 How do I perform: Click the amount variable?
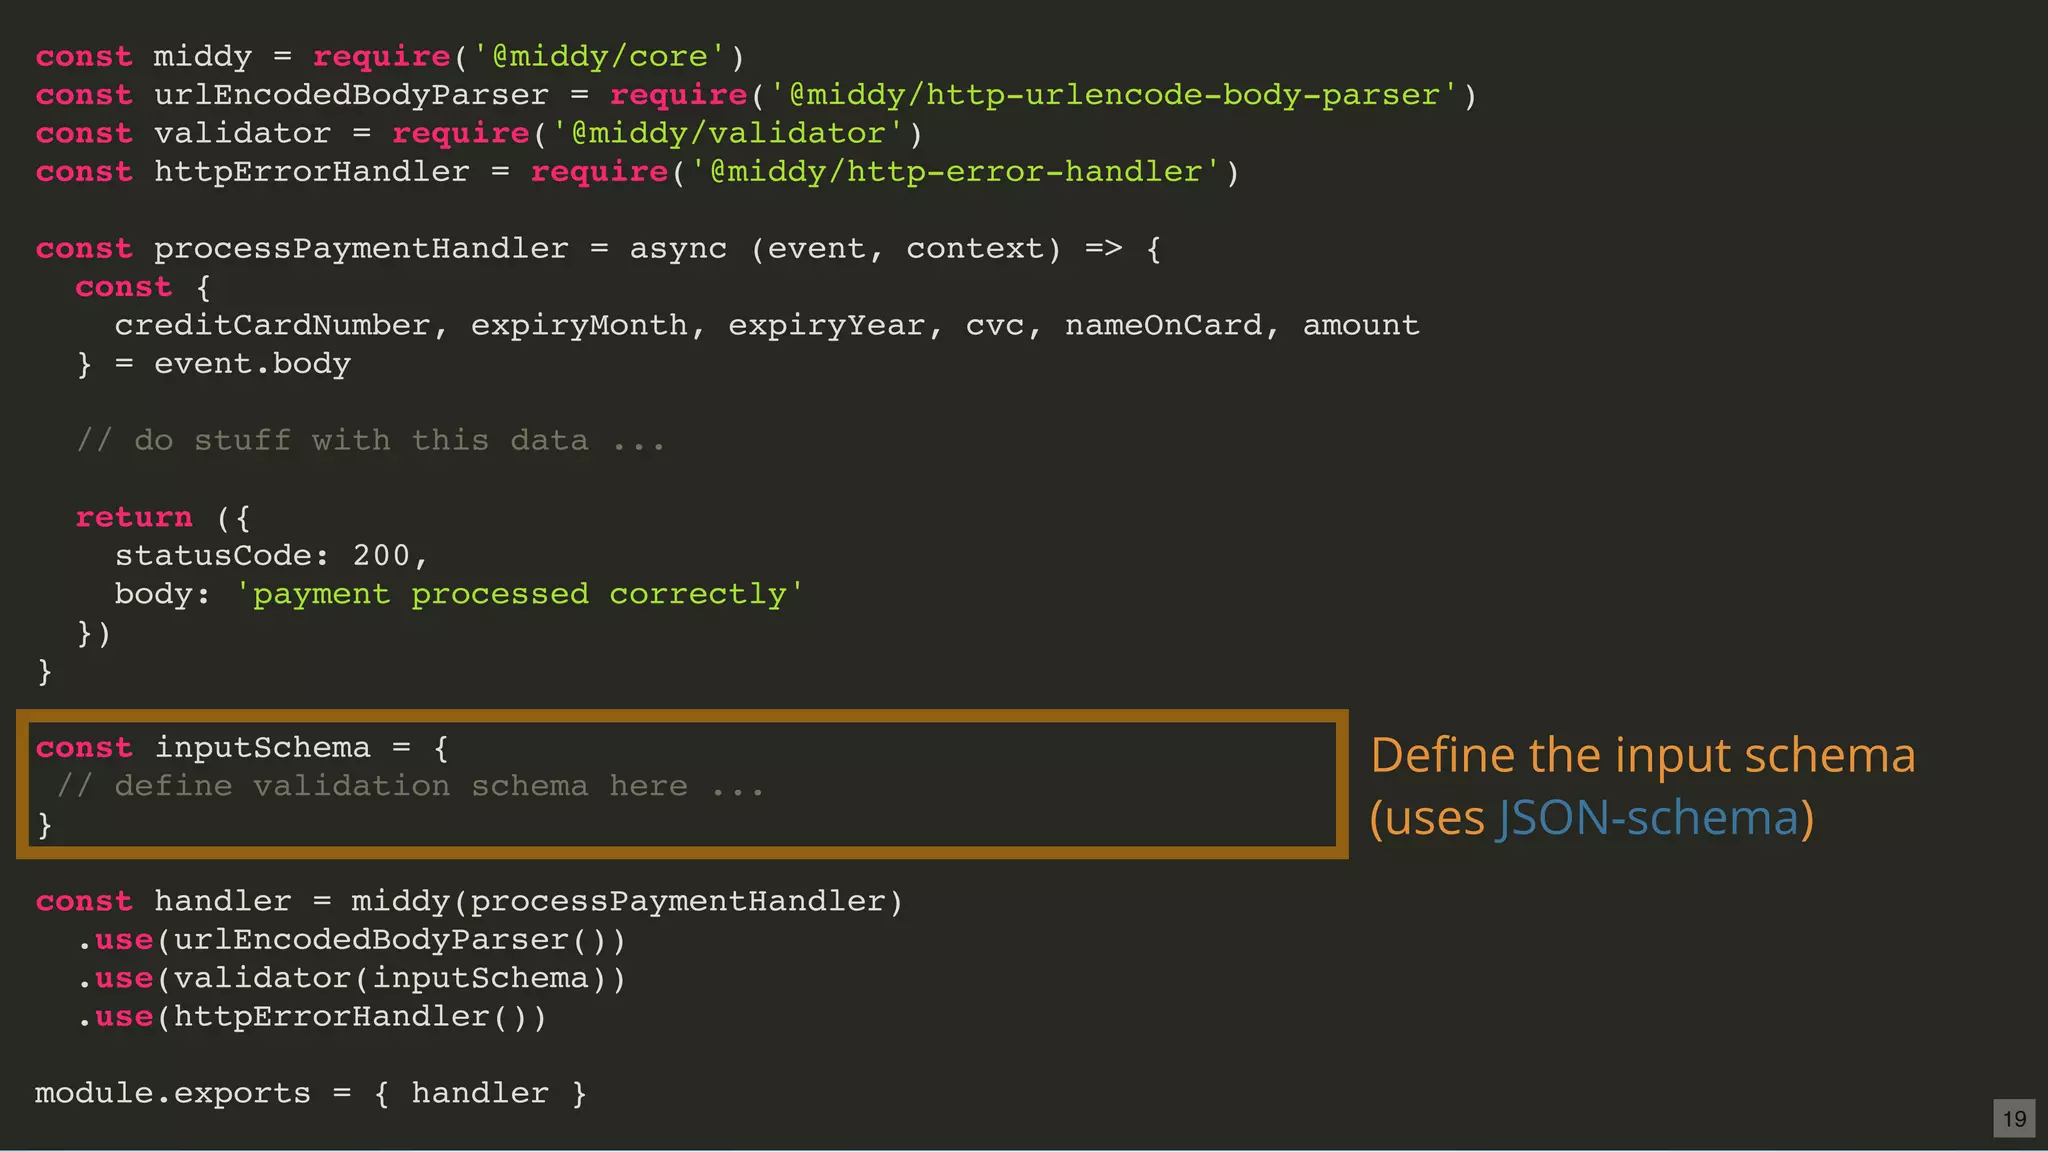1361,326
